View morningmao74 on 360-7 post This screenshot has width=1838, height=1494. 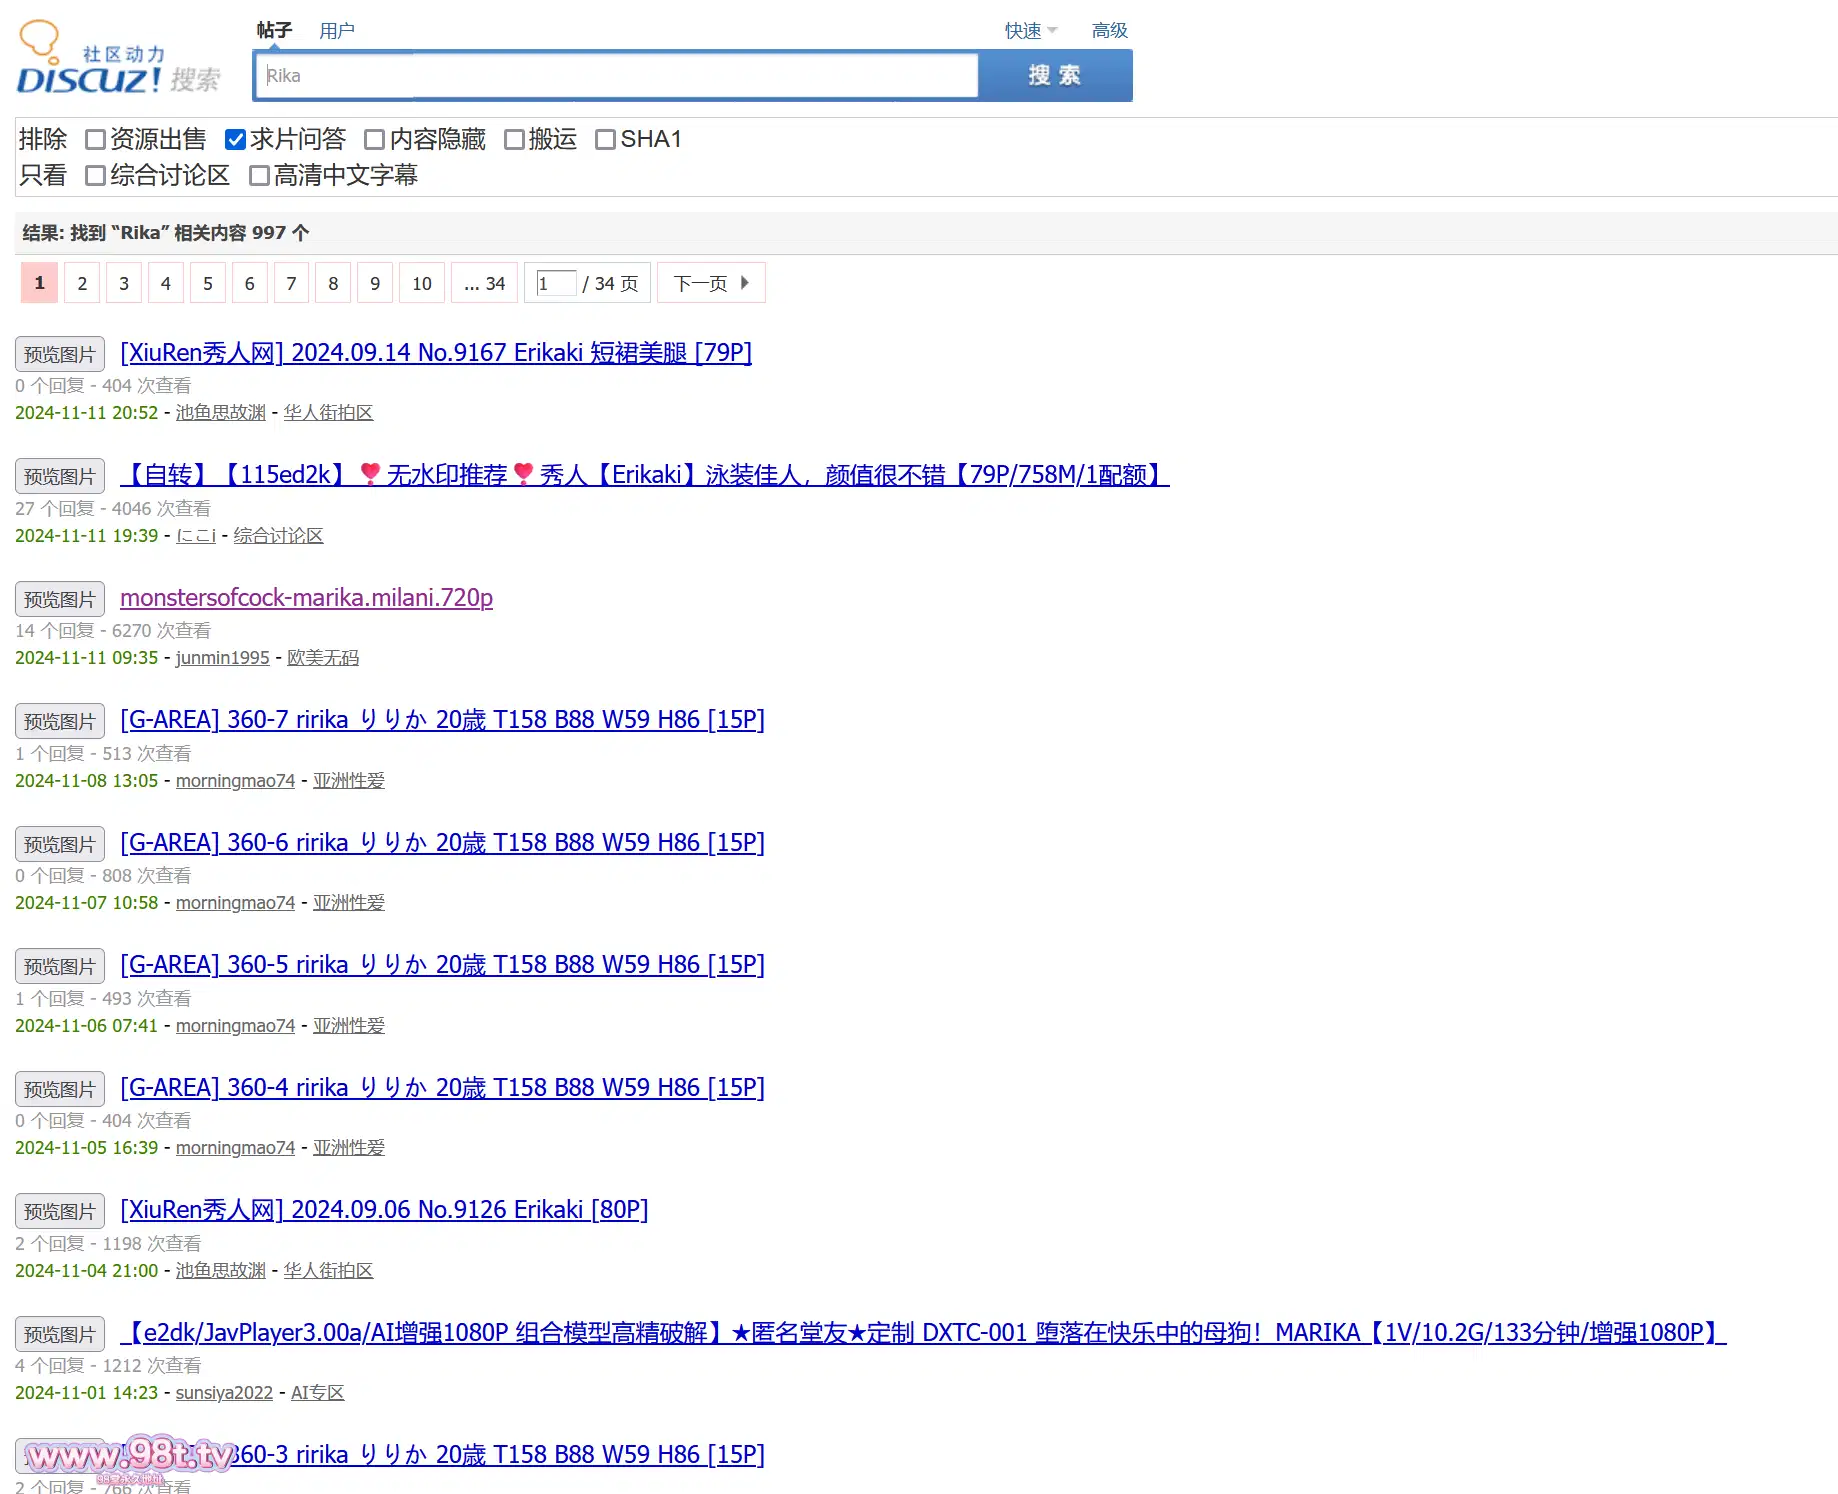tap(235, 780)
